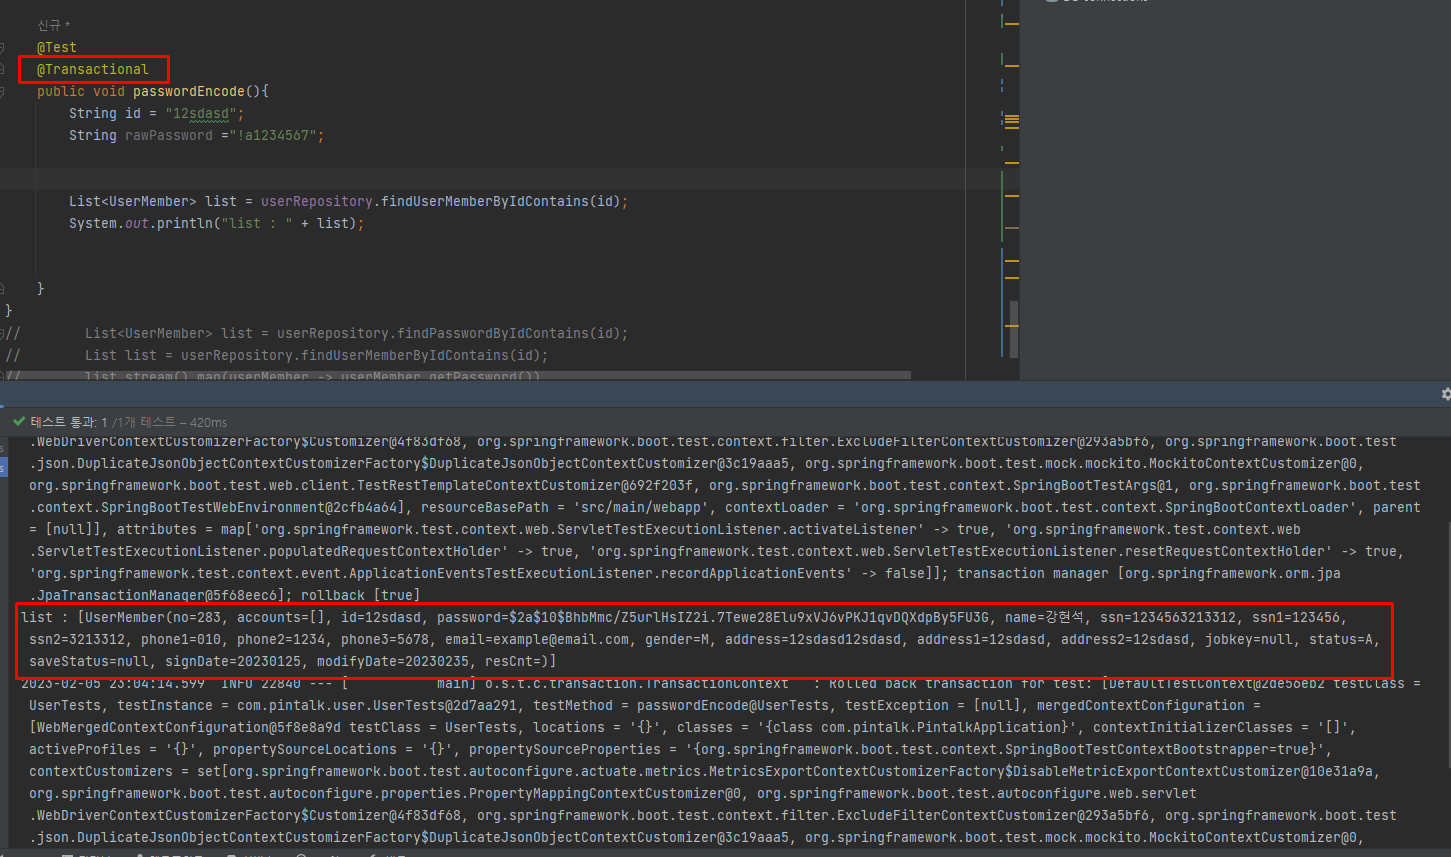
Task: Click 'phone2=1234' in the console output
Action: [x=281, y=639]
